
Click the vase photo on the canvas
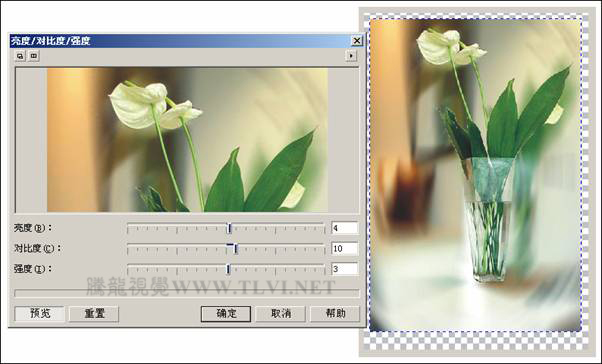point(475,175)
